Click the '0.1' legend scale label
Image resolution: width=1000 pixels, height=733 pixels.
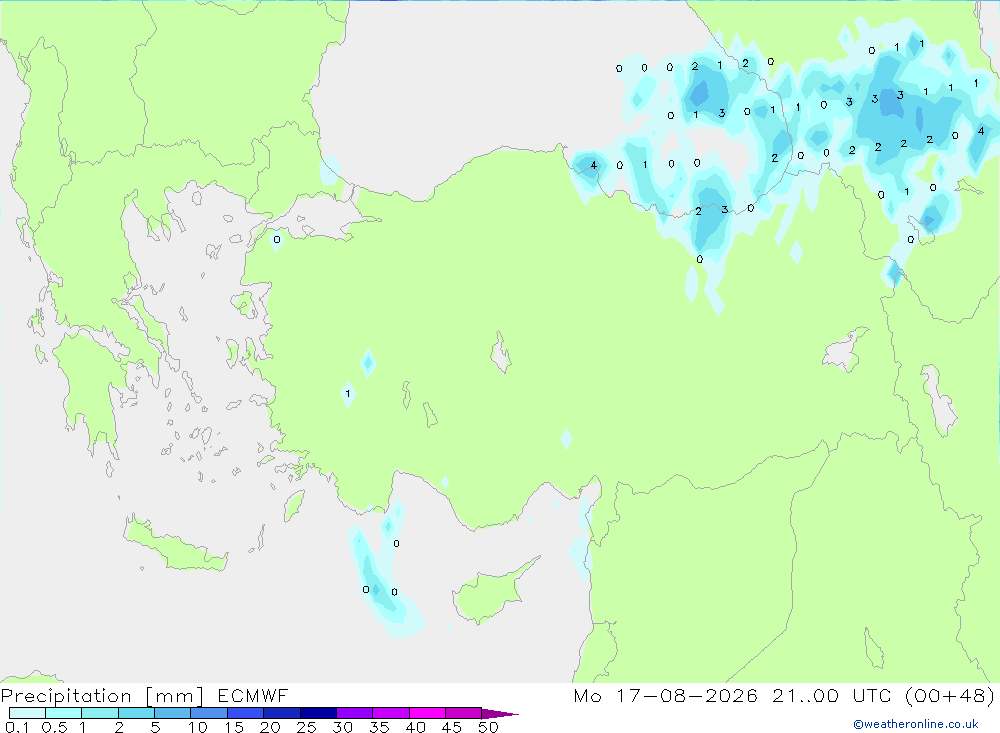click(x=17, y=727)
